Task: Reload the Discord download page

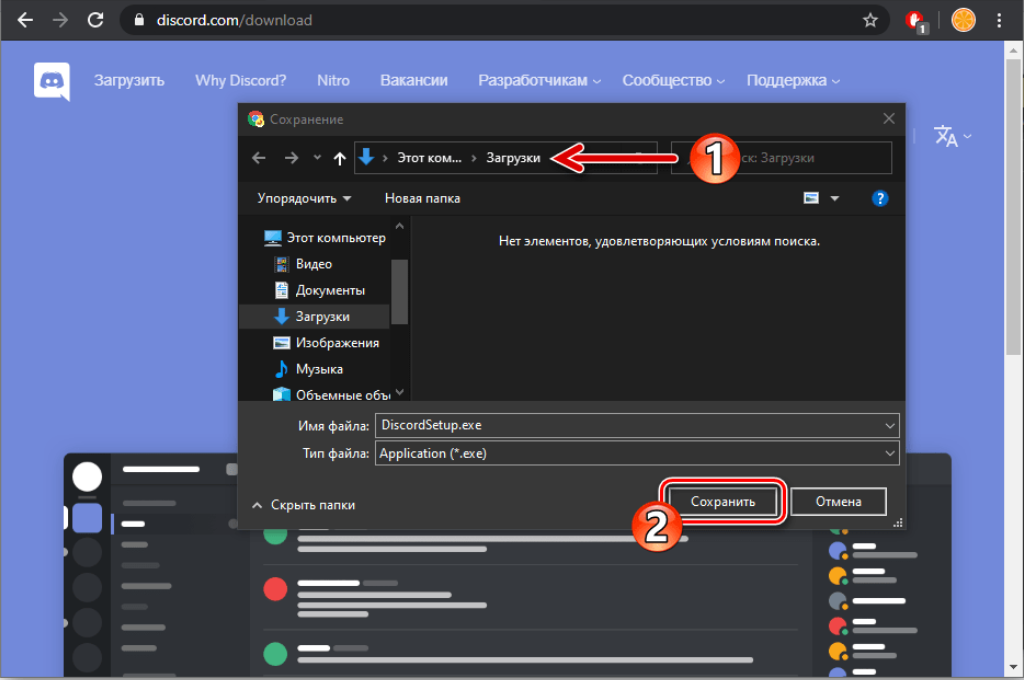Action: pyautogui.click(x=95, y=20)
